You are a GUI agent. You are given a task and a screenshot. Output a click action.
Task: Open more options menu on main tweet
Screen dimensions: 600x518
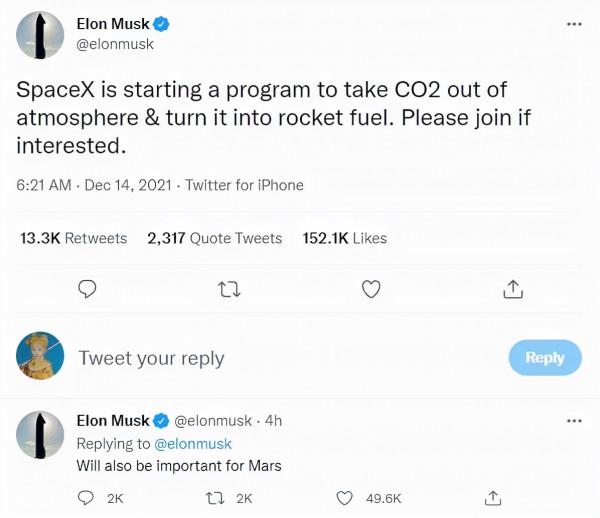[573, 25]
